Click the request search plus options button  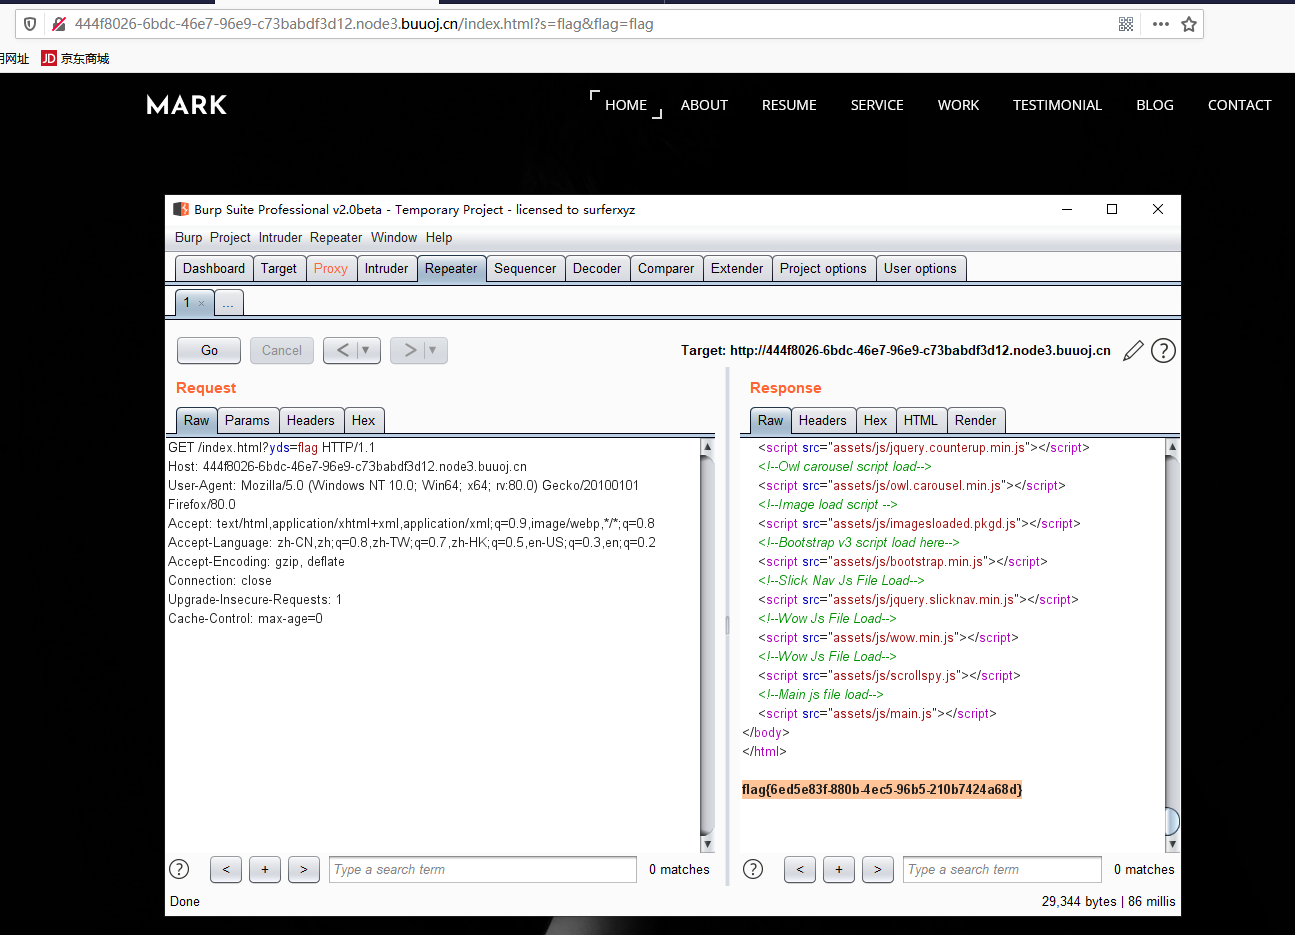[265, 870]
